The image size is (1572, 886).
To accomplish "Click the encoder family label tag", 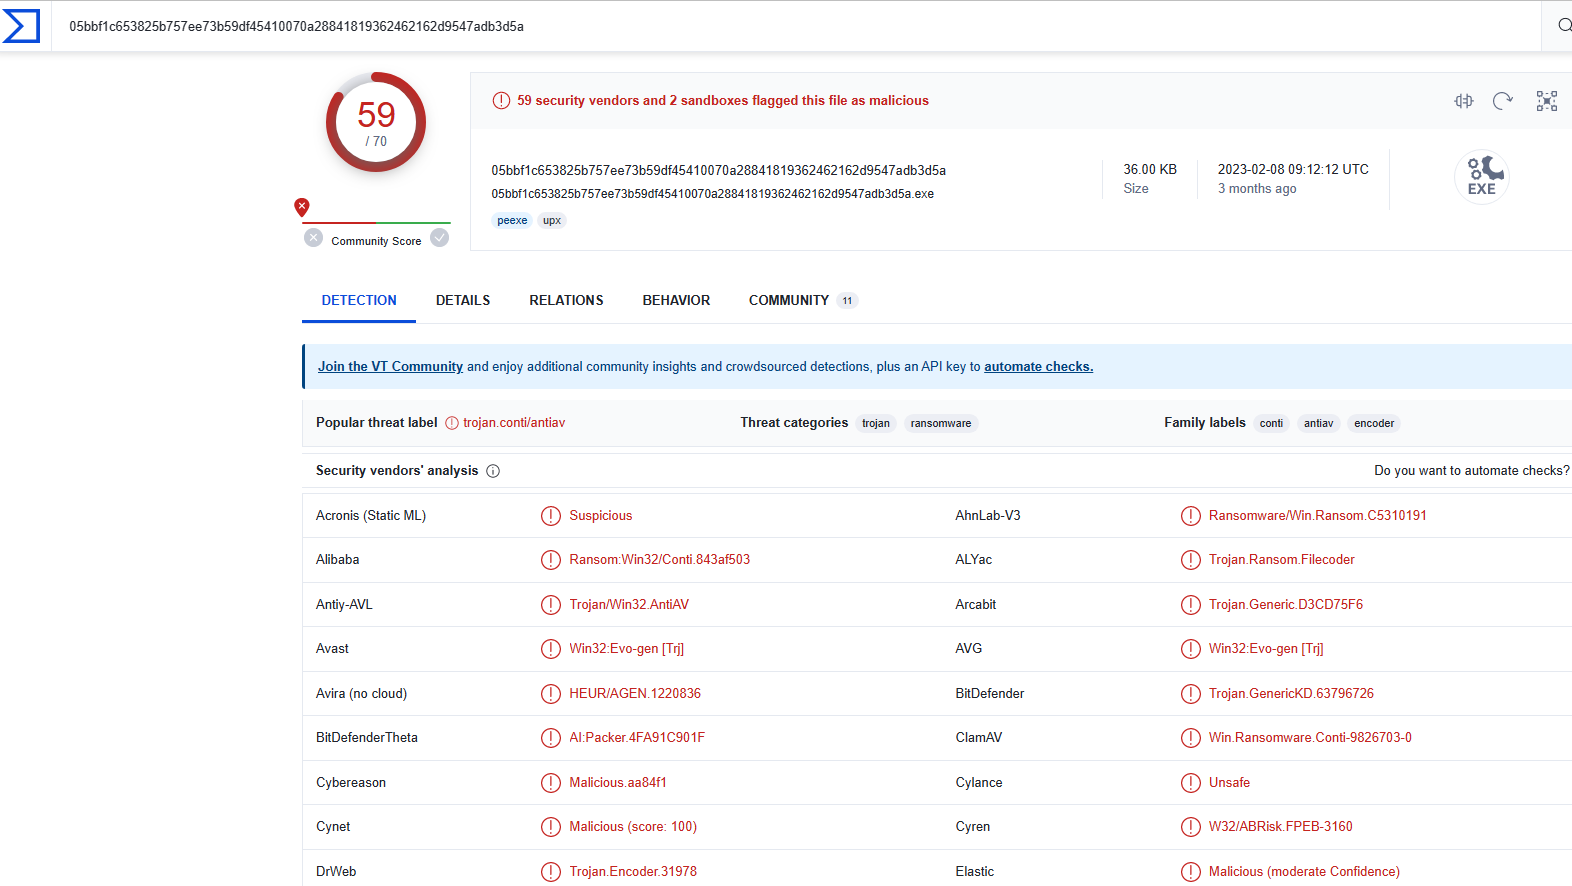I will coord(1374,423).
